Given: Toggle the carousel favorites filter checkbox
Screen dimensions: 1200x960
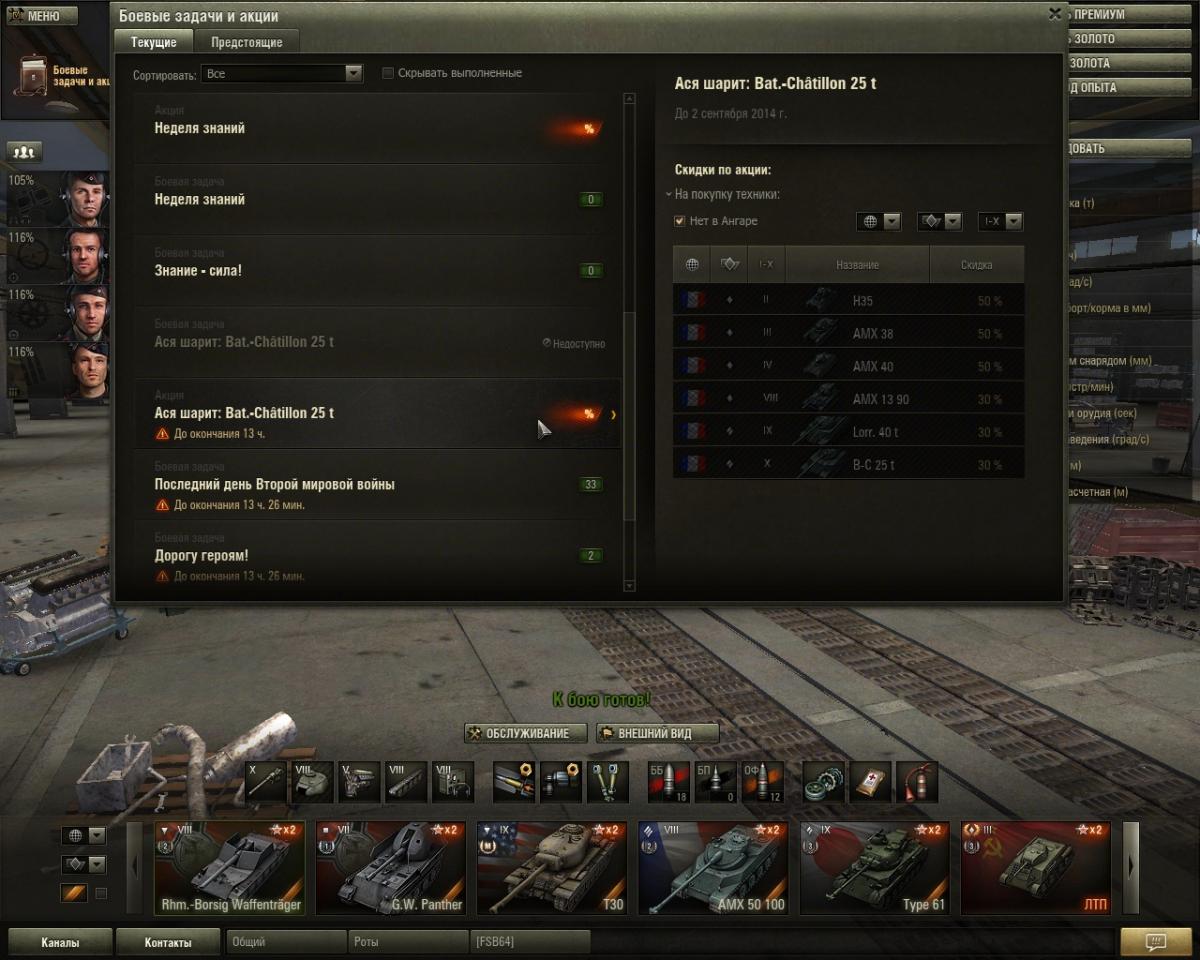Looking at the screenshot, I should coord(100,893).
